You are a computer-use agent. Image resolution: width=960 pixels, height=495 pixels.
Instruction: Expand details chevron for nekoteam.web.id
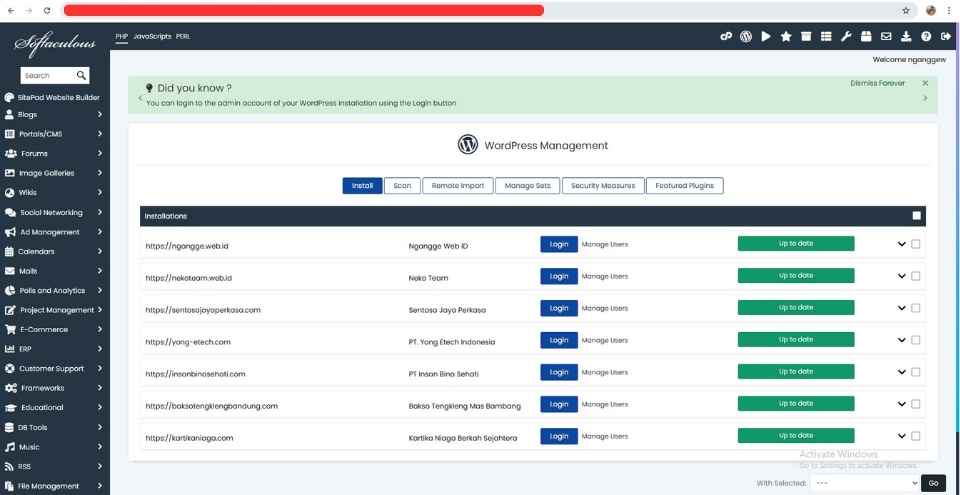coord(901,276)
